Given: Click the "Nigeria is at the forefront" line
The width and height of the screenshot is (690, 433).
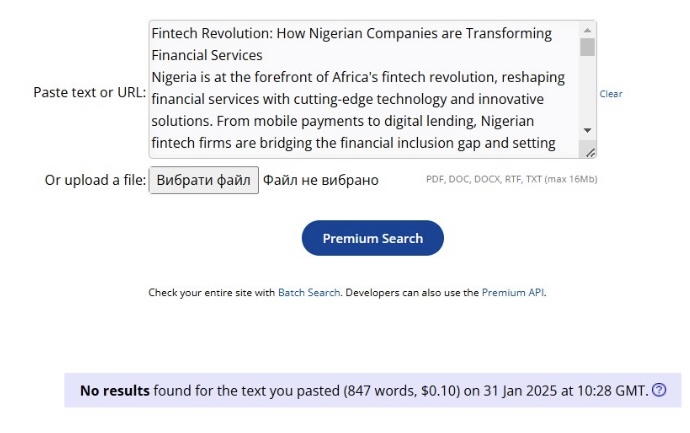Looking at the screenshot, I should click(358, 77).
